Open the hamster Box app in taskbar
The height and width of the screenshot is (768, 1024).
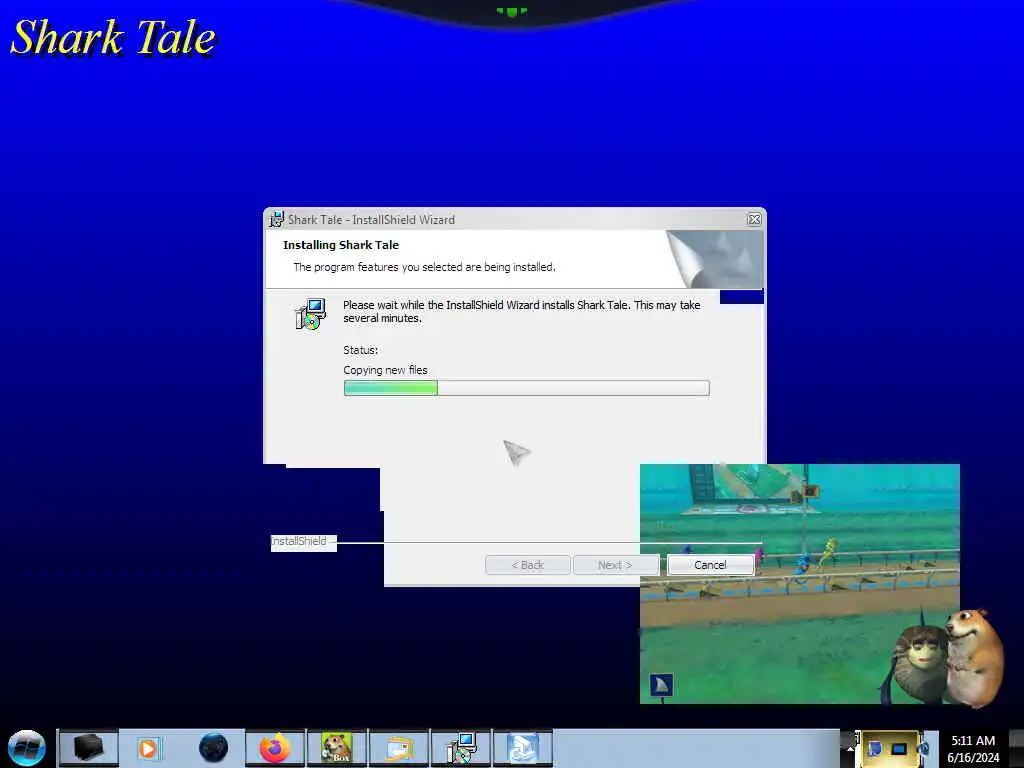point(337,748)
